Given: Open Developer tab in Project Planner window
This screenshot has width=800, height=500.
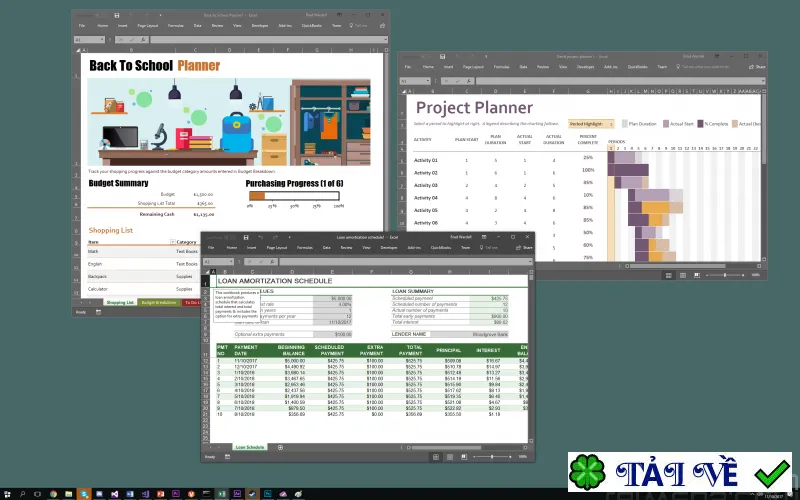Looking at the screenshot, I should 586,67.
